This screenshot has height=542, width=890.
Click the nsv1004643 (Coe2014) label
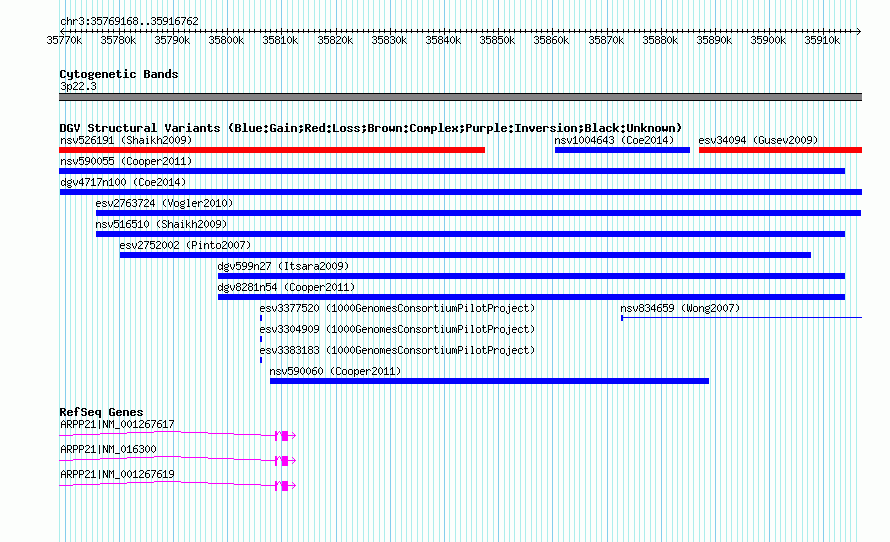click(614, 140)
